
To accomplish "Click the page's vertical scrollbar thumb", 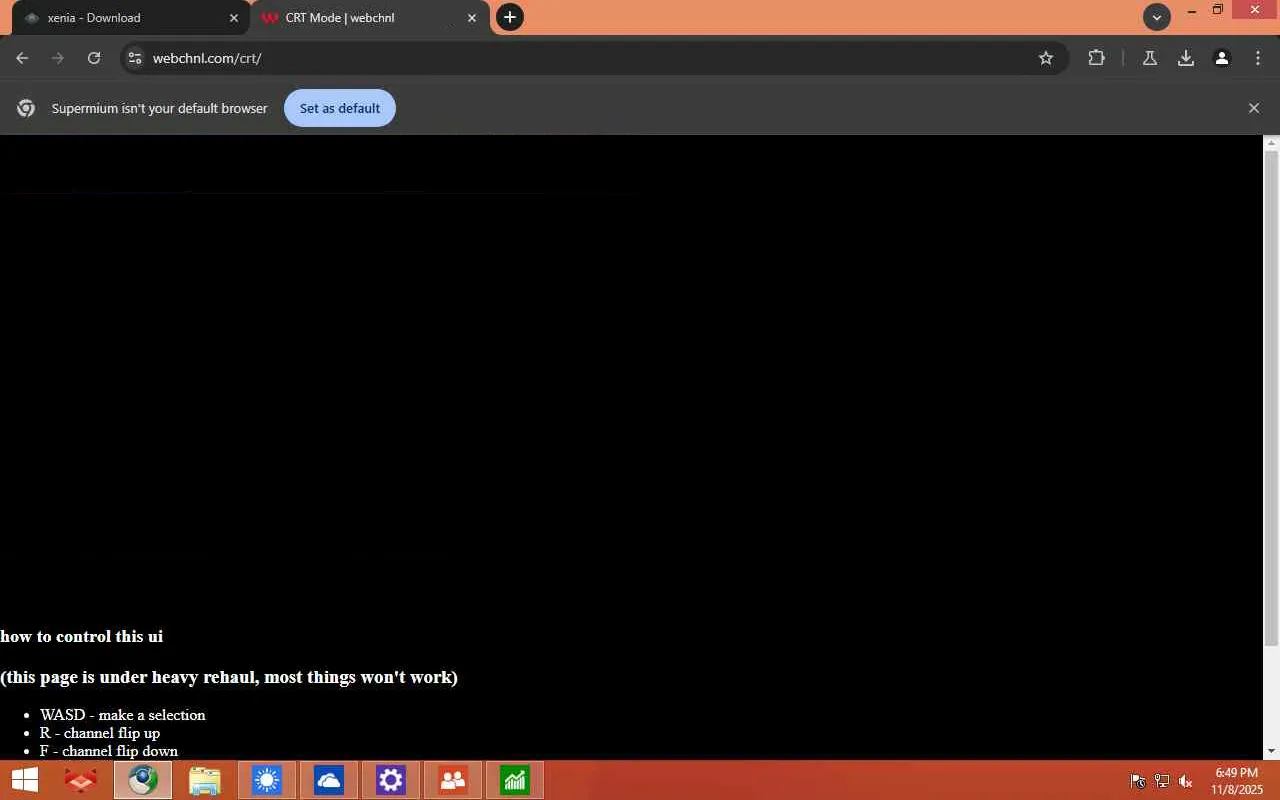I will (x=1272, y=398).
